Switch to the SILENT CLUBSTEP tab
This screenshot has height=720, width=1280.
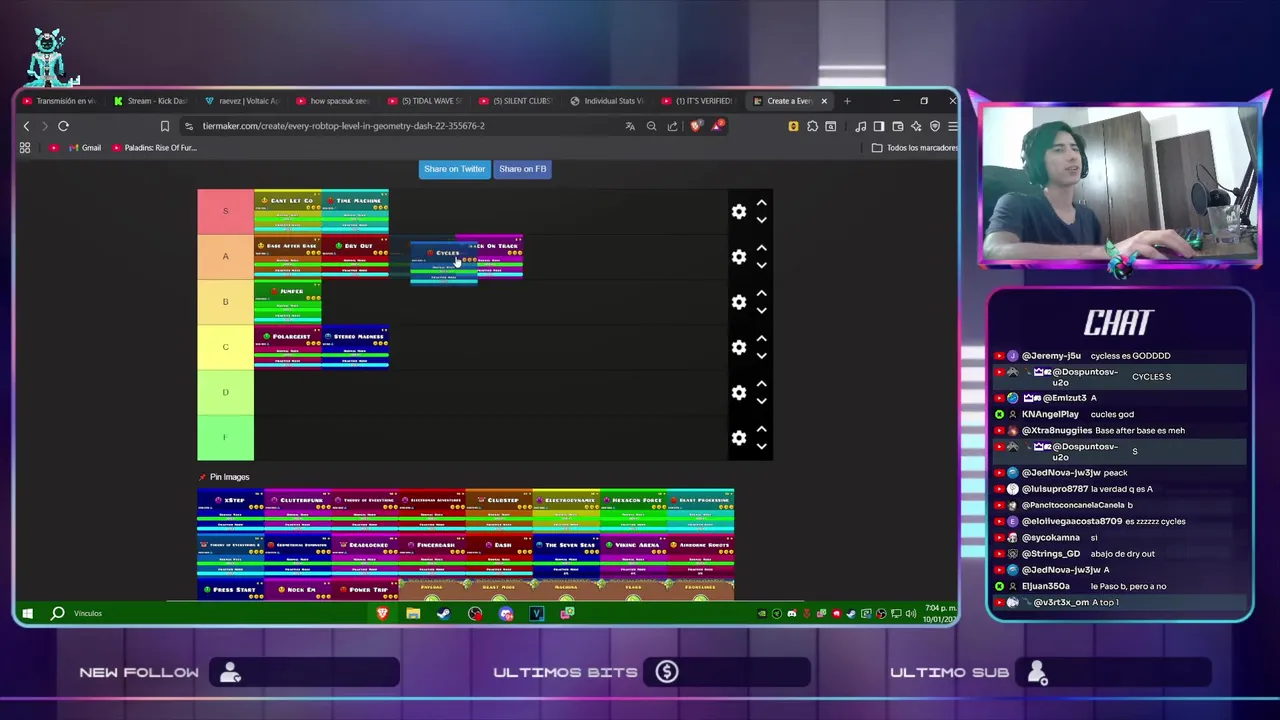coord(518,101)
